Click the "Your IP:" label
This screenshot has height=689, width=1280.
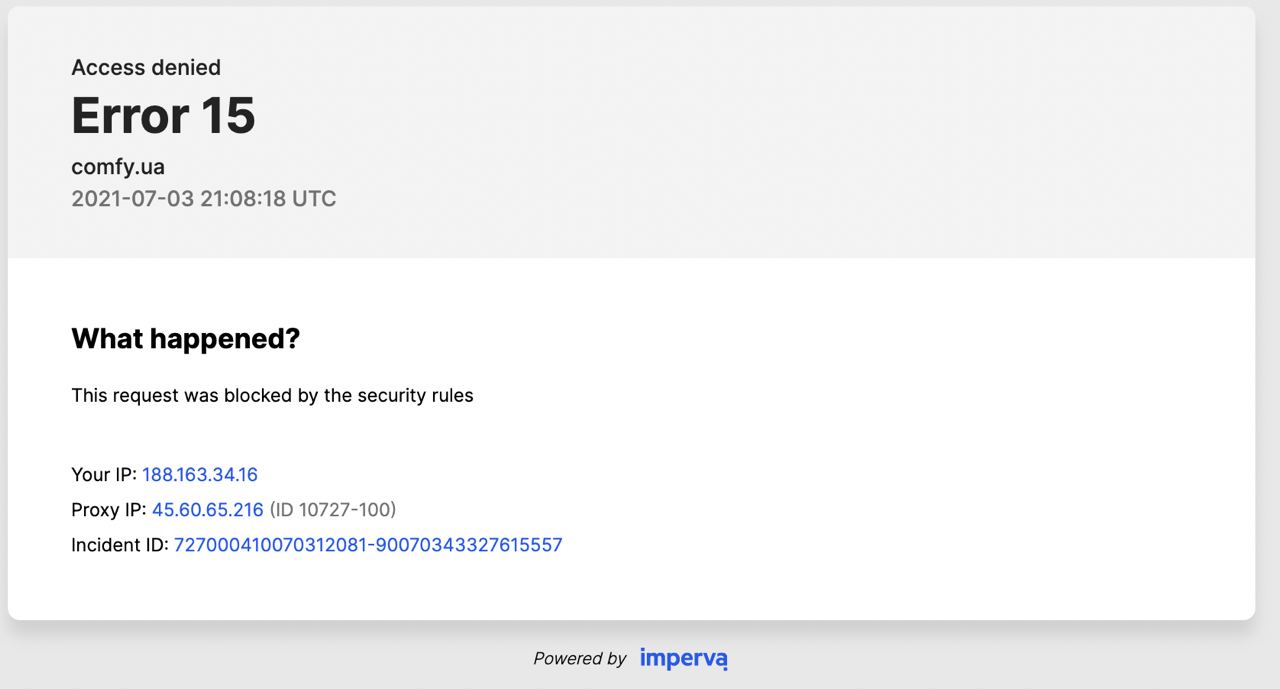pos(104,474)
